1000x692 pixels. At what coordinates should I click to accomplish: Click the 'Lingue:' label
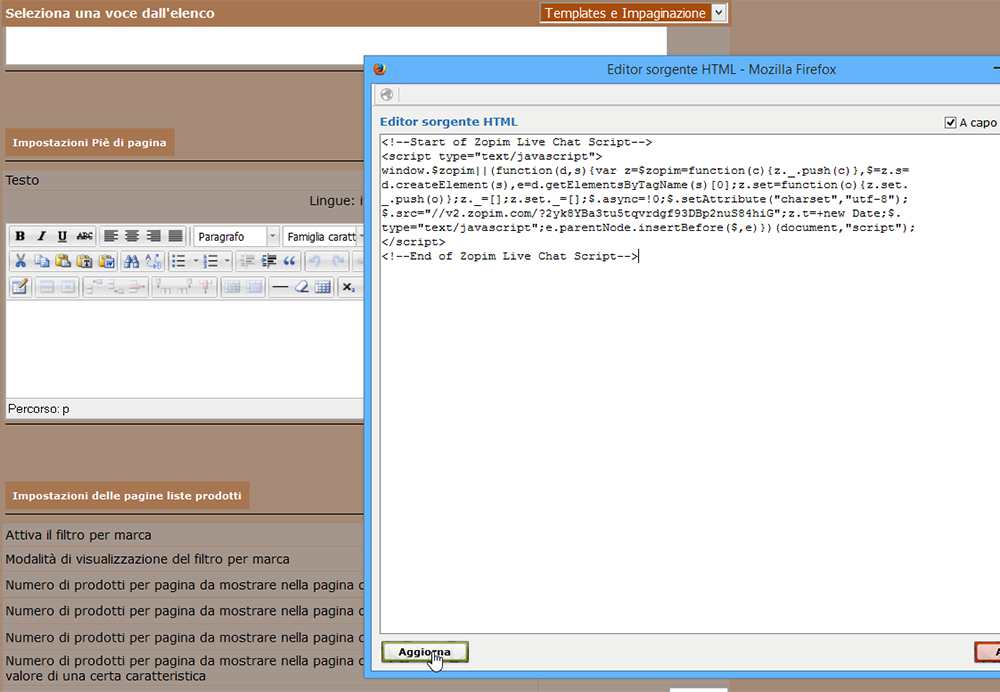pyautogui.click(x=332, y=201)
